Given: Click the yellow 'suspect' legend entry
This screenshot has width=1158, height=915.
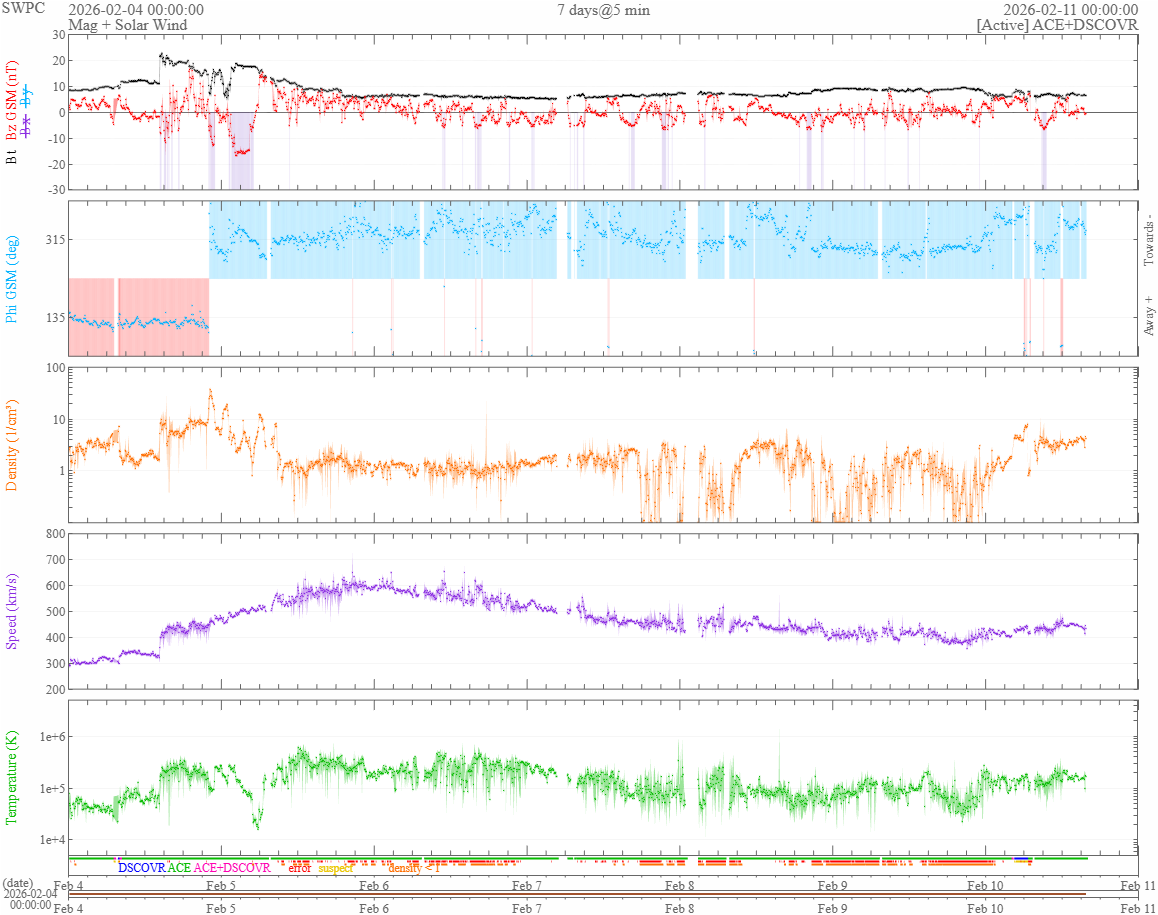Looking at the screenshot, I should click(336, 868).
